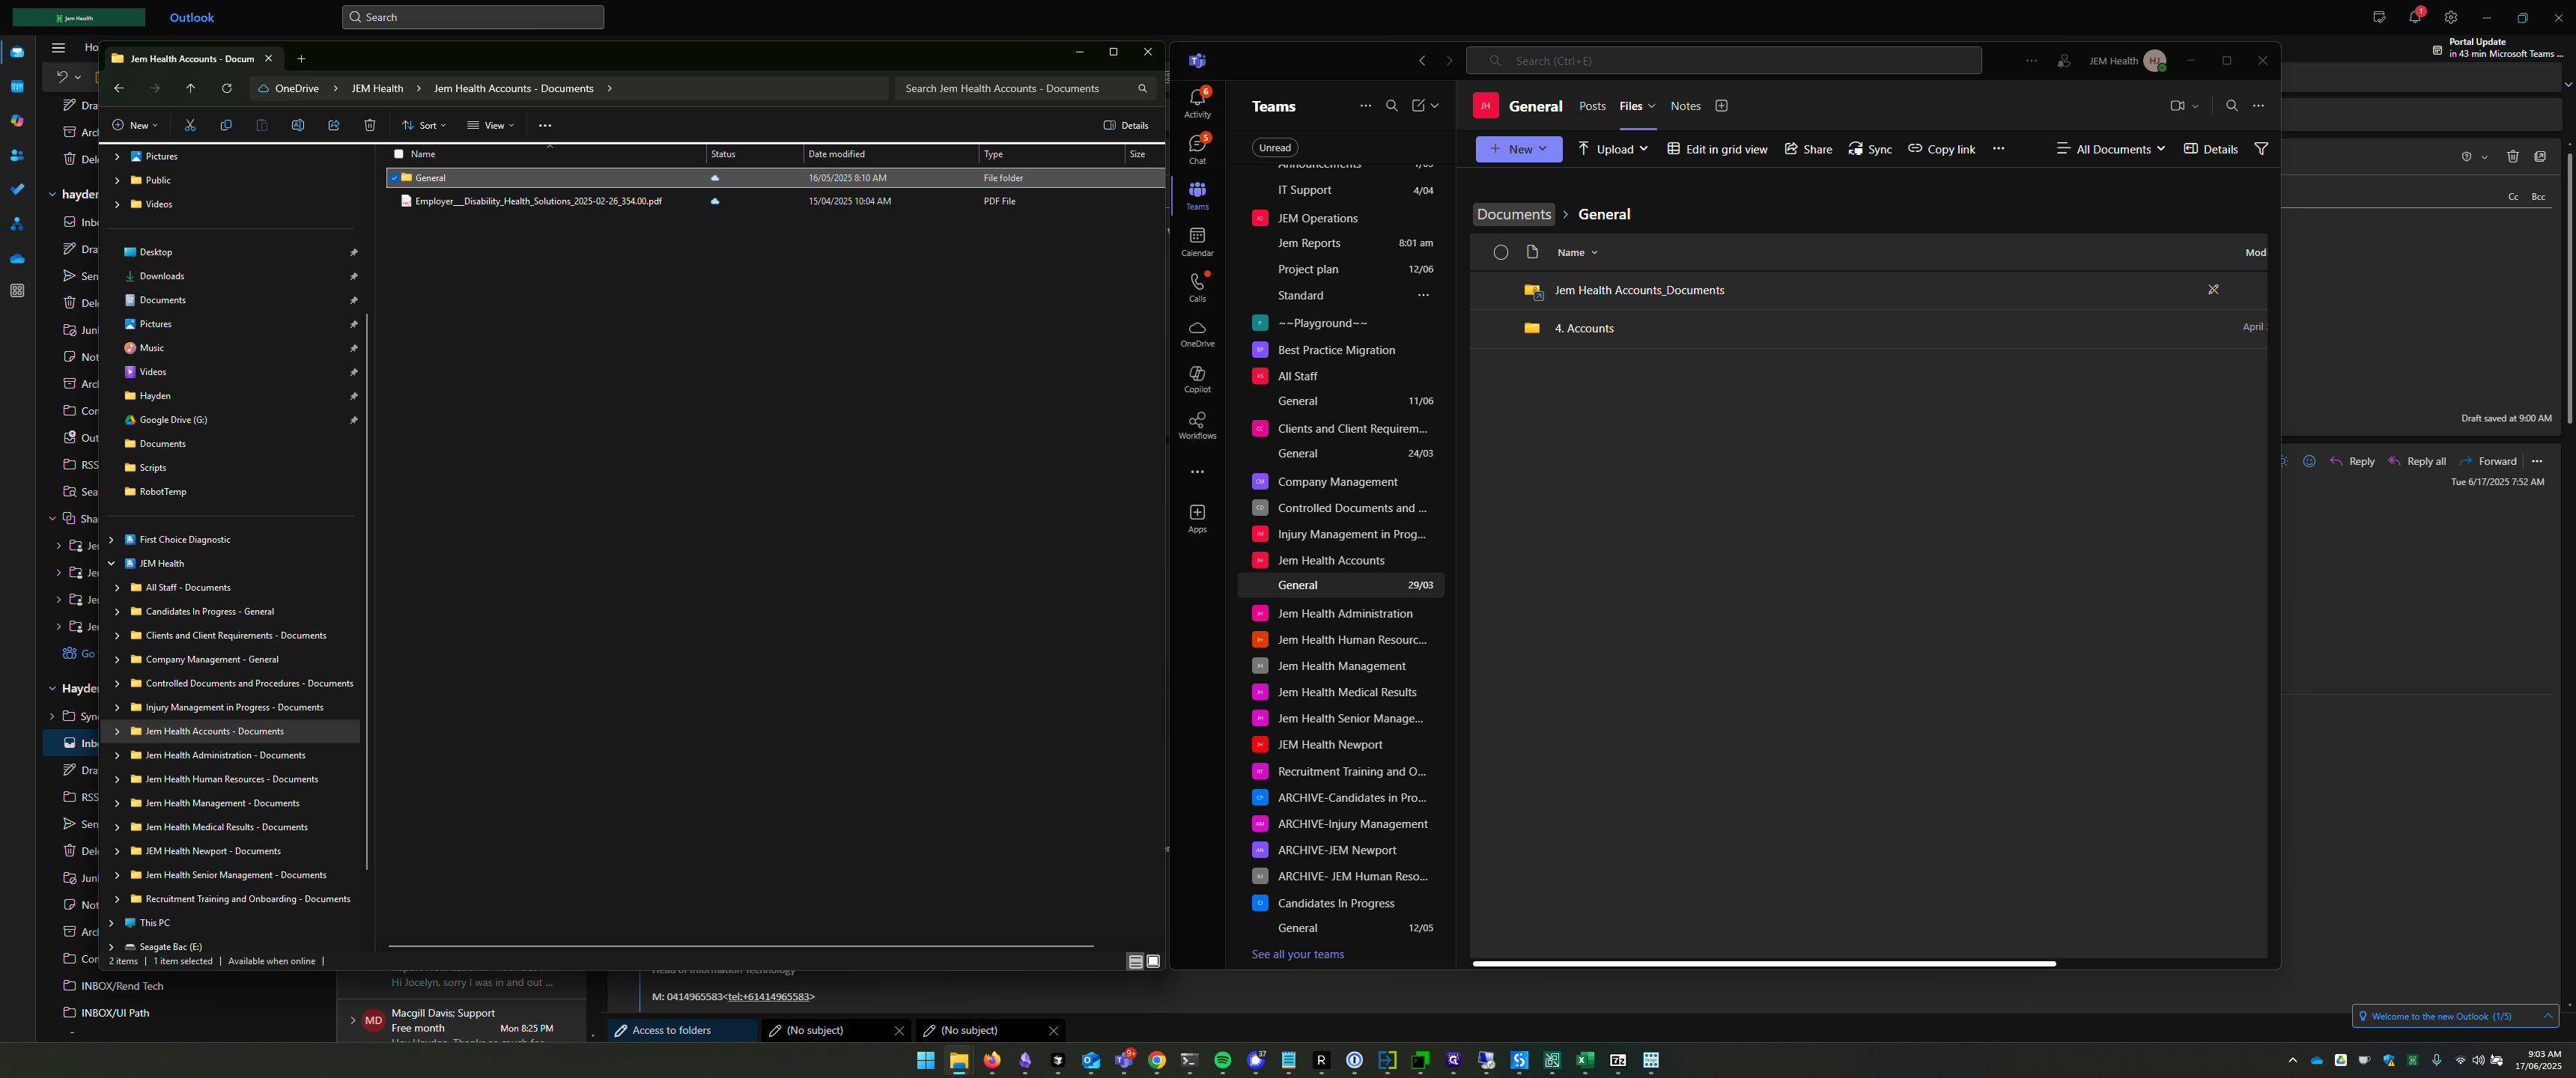The image size is (2576, 1078).
Task: Open the 4. Accounts folder in Teams Files
Action: pyautogui.click(x=1584, y=328)
